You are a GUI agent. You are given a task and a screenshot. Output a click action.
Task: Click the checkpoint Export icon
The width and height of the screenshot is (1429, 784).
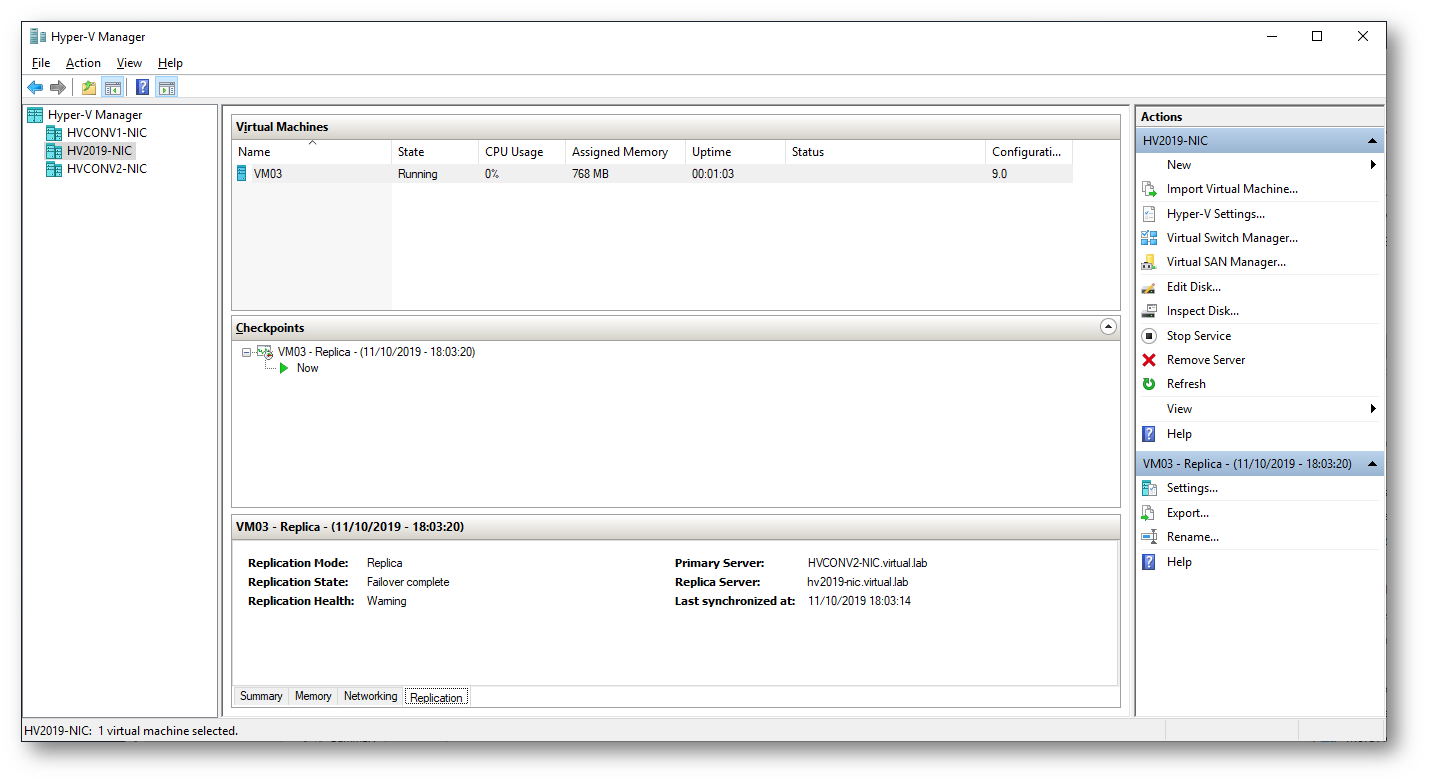(x=1149, y=513)
